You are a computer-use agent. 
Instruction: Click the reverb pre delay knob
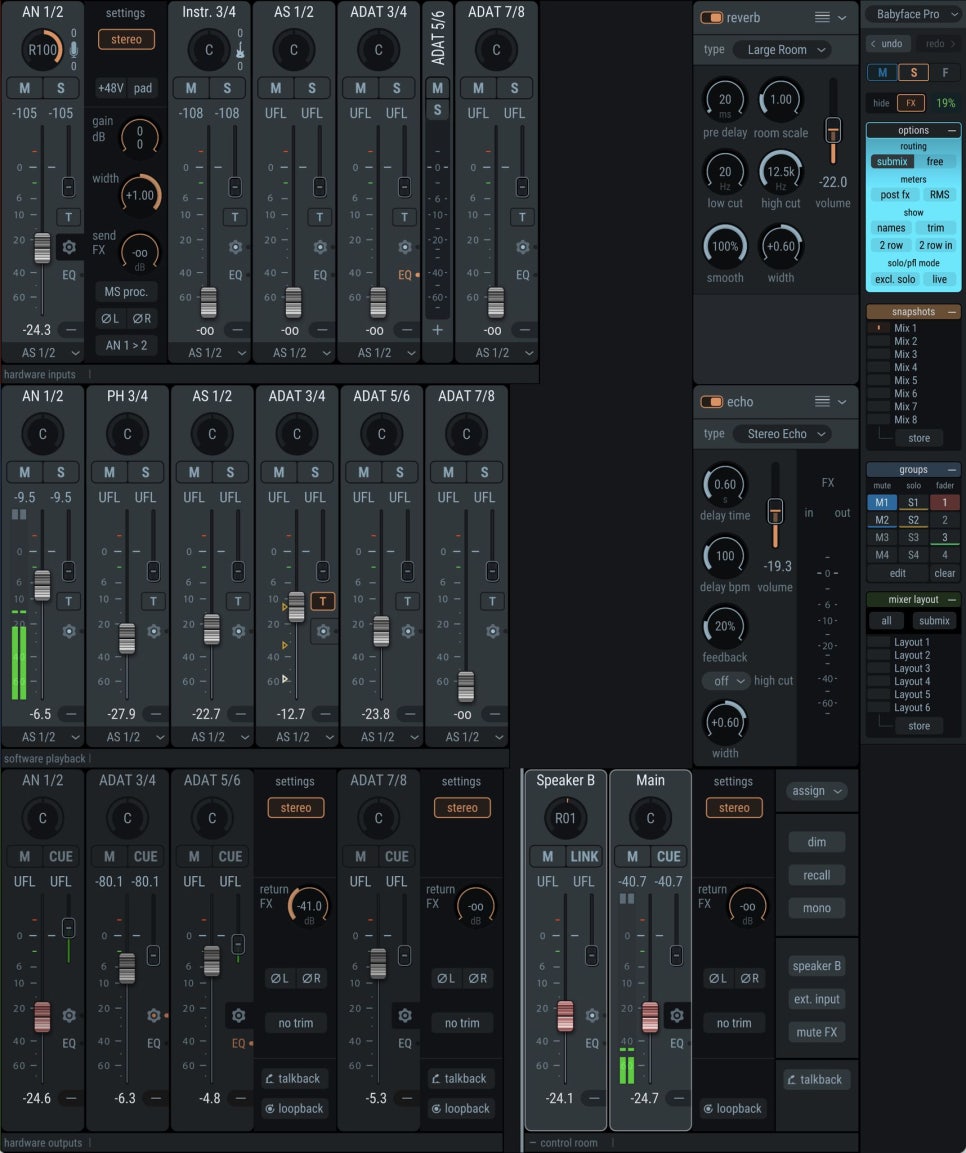725,100
